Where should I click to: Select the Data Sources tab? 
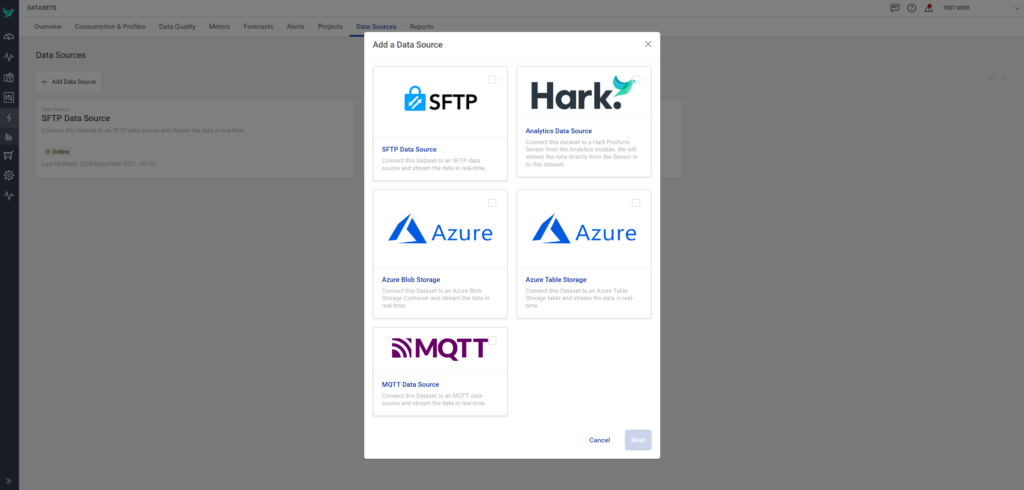[x=376, y=27]
